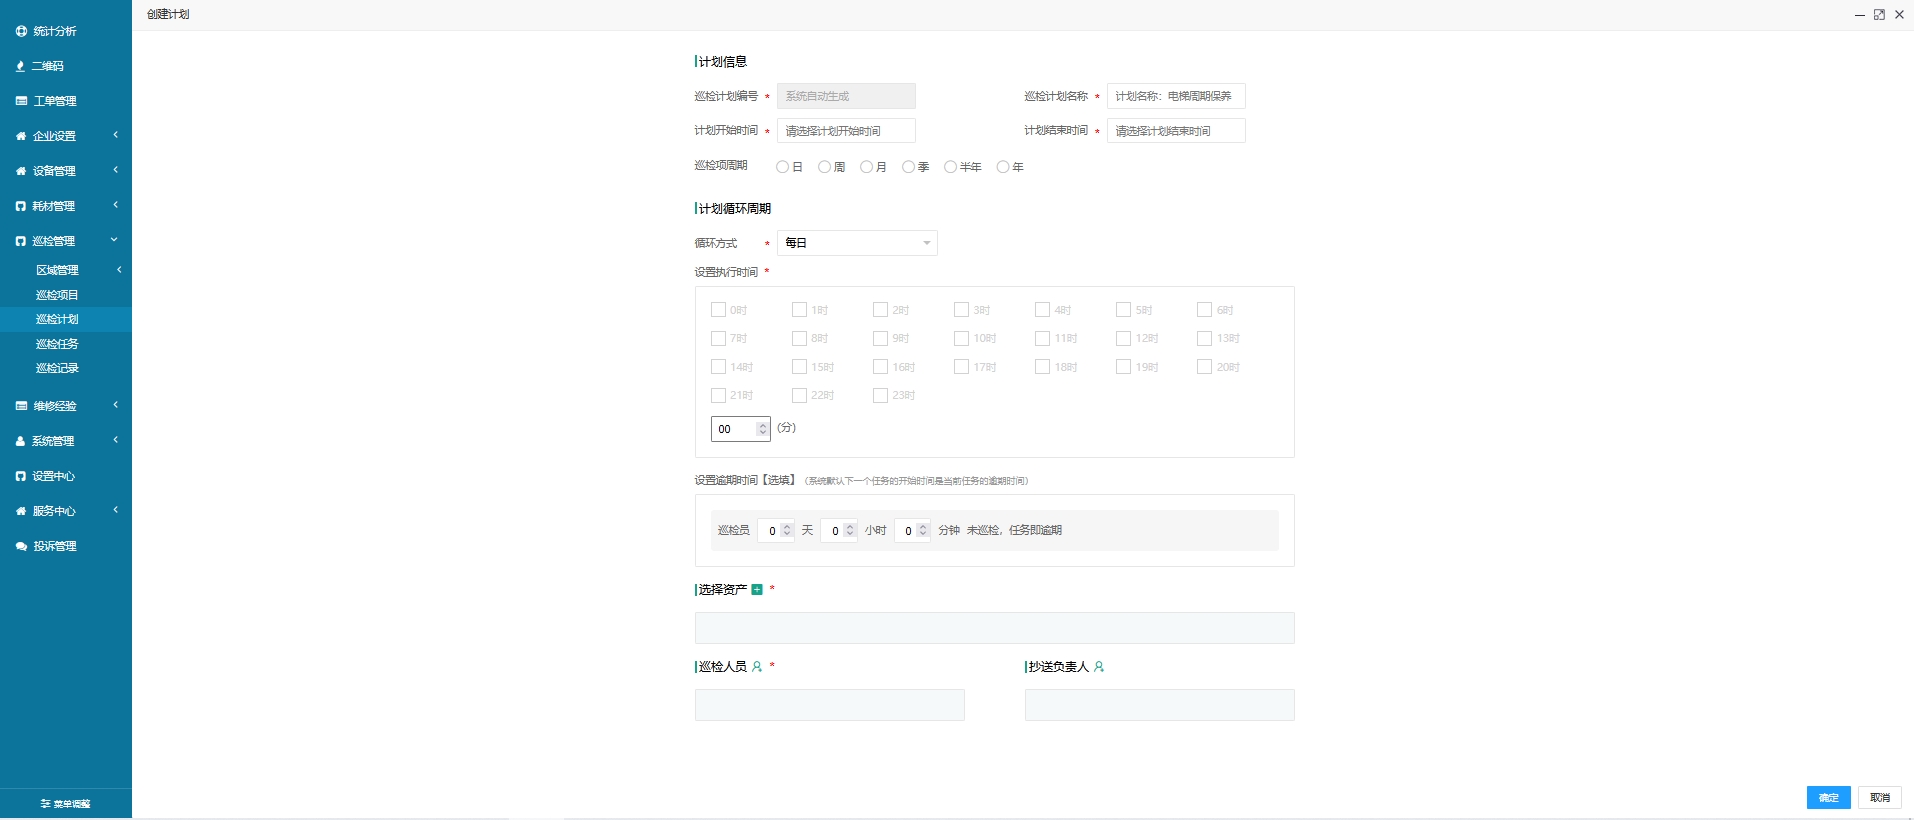The image size is (1914, 820).
Task: Click the blue 确定 button
Action: pyautogui.click(x=1828, y=797)
